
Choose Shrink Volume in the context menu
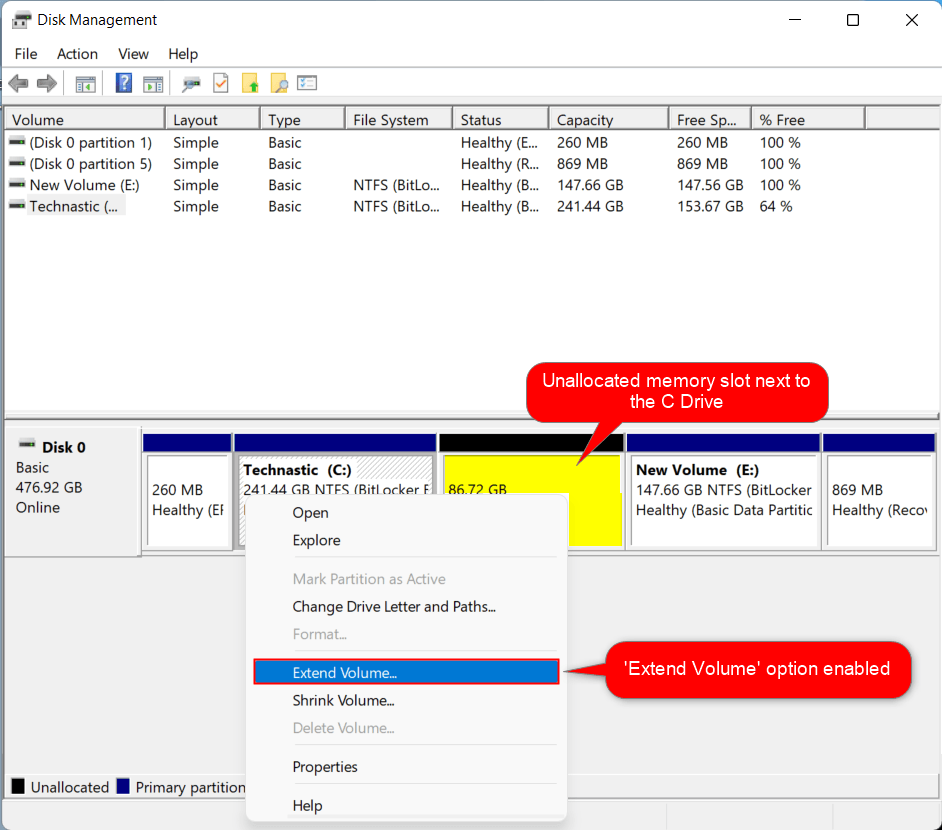(343, 700)
